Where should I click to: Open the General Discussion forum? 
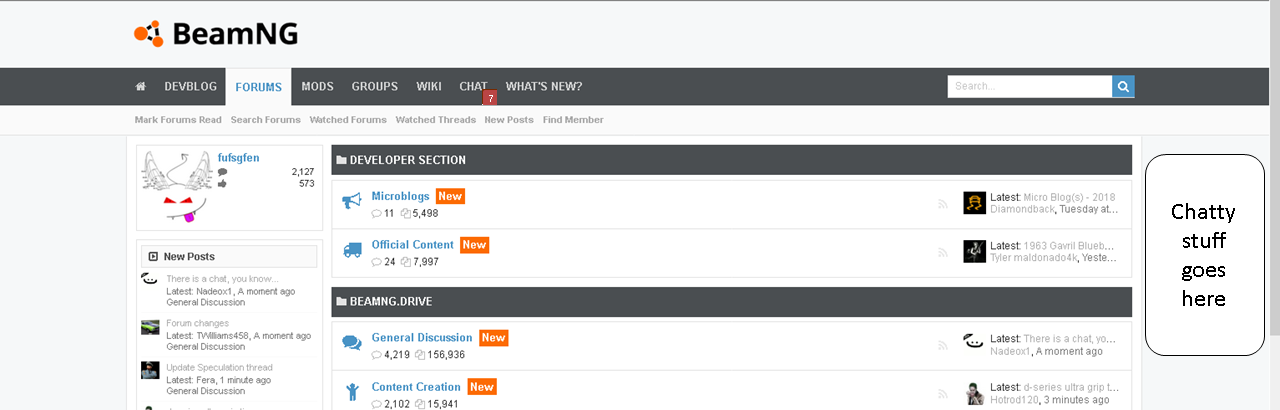(422, 338)
